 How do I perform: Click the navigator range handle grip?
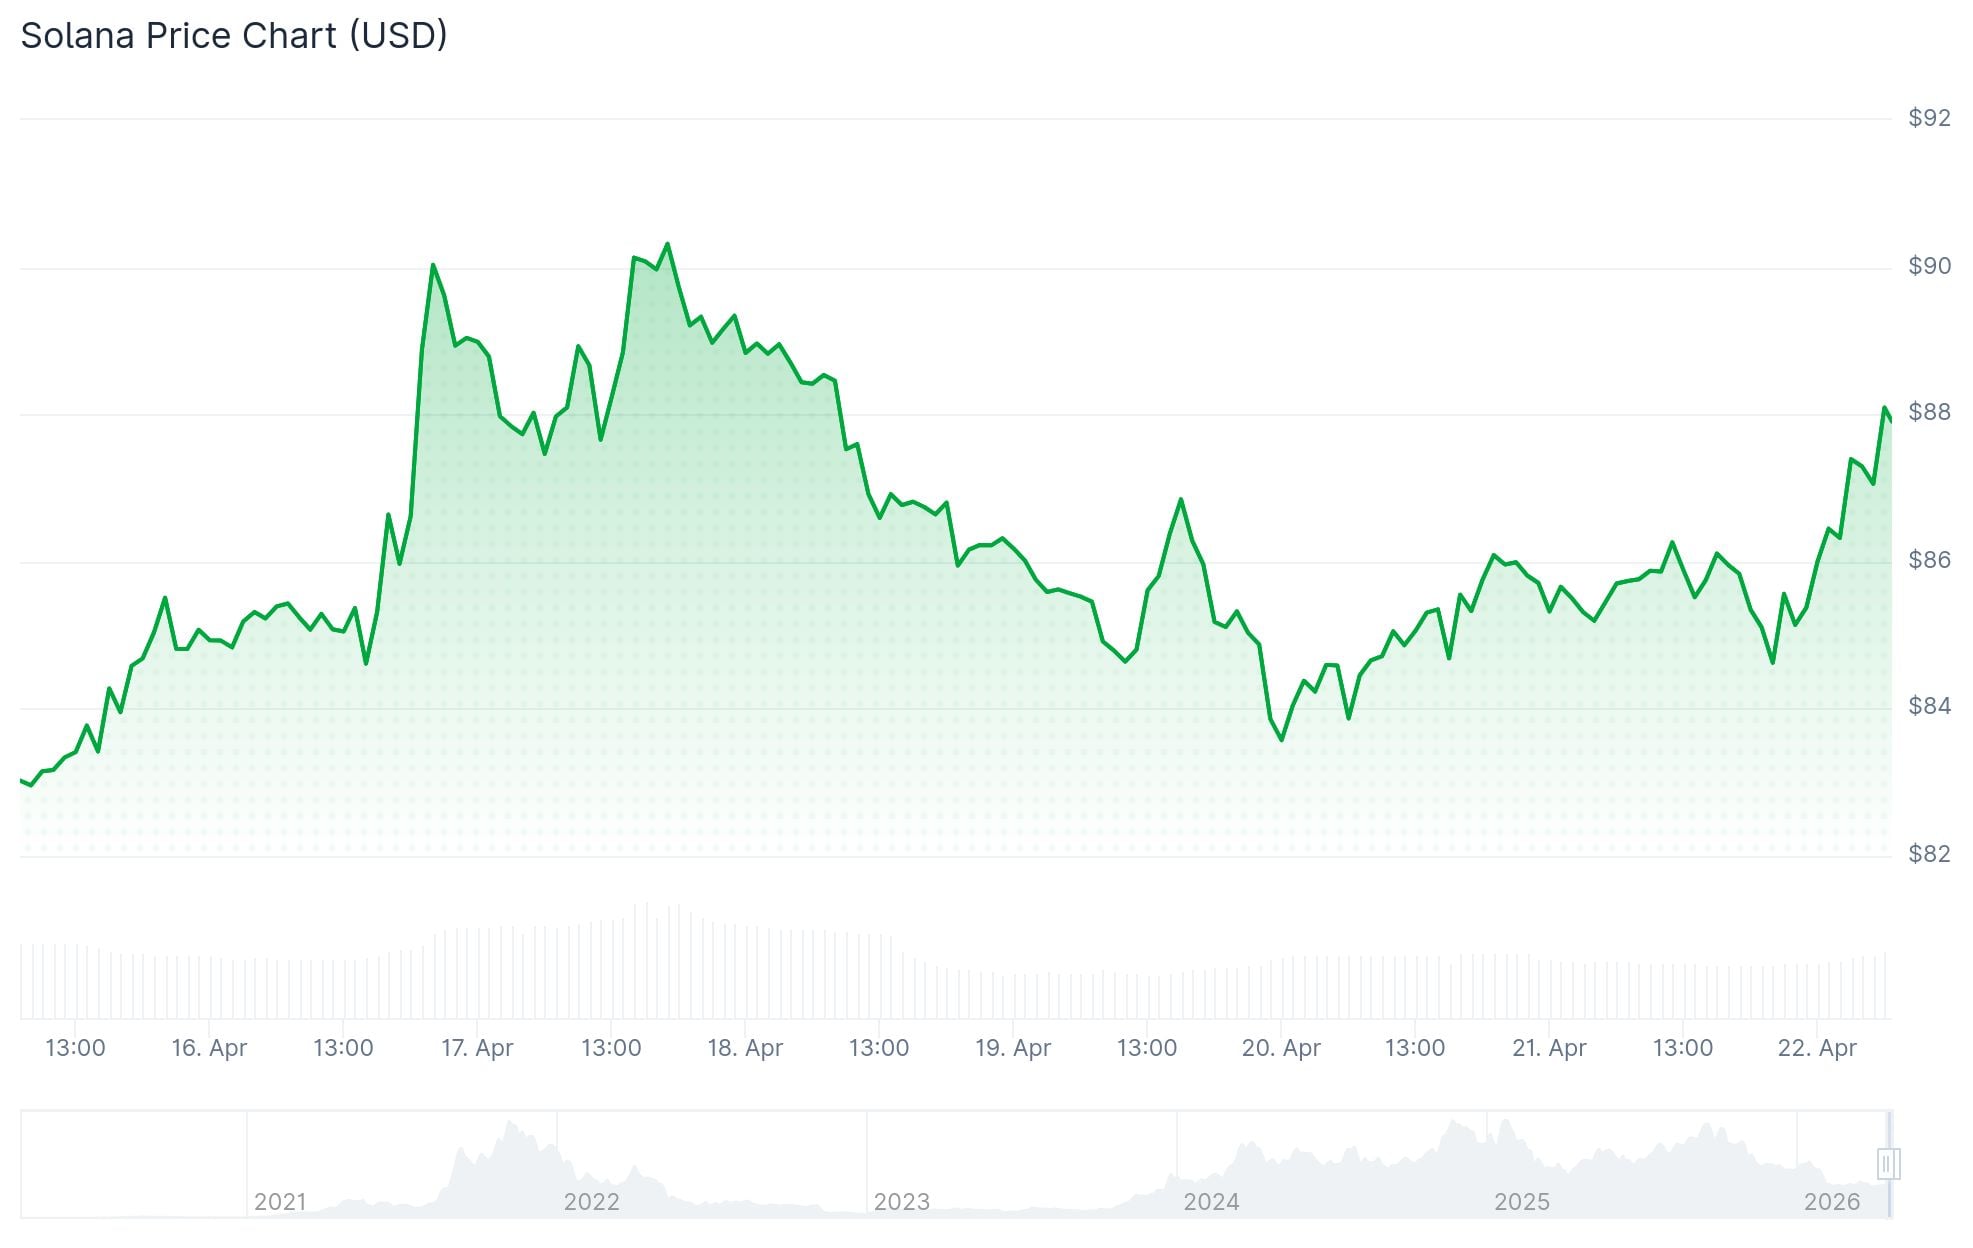coord(1888,1164)
